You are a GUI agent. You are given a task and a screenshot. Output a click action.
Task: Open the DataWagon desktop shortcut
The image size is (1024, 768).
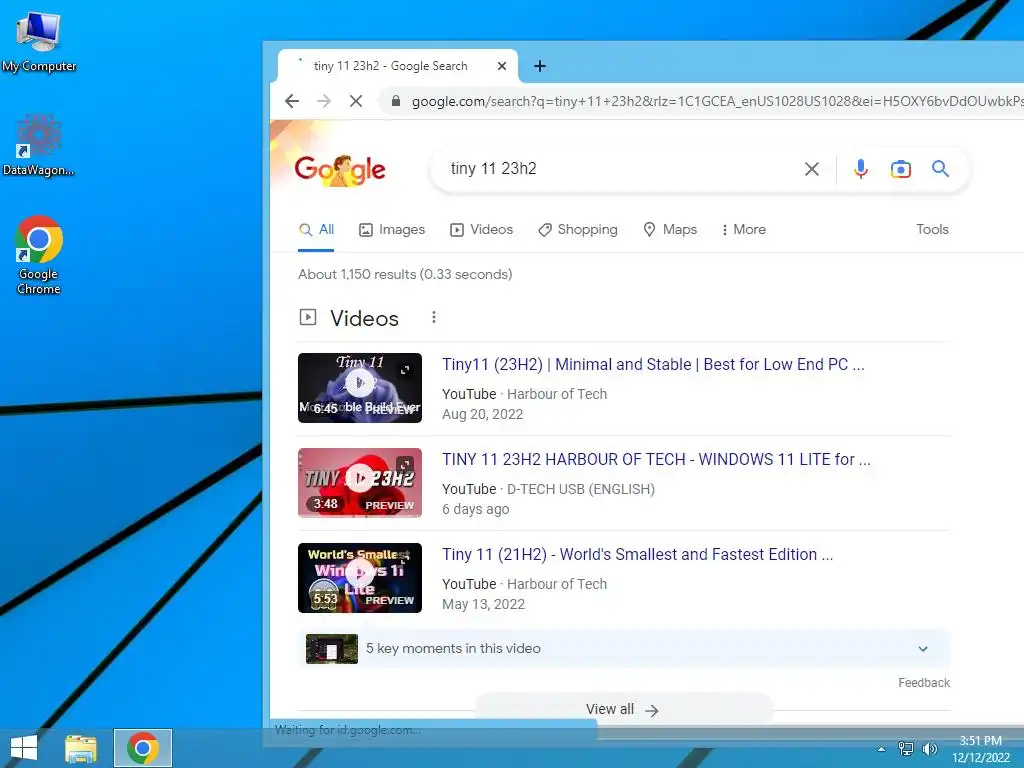39,145
